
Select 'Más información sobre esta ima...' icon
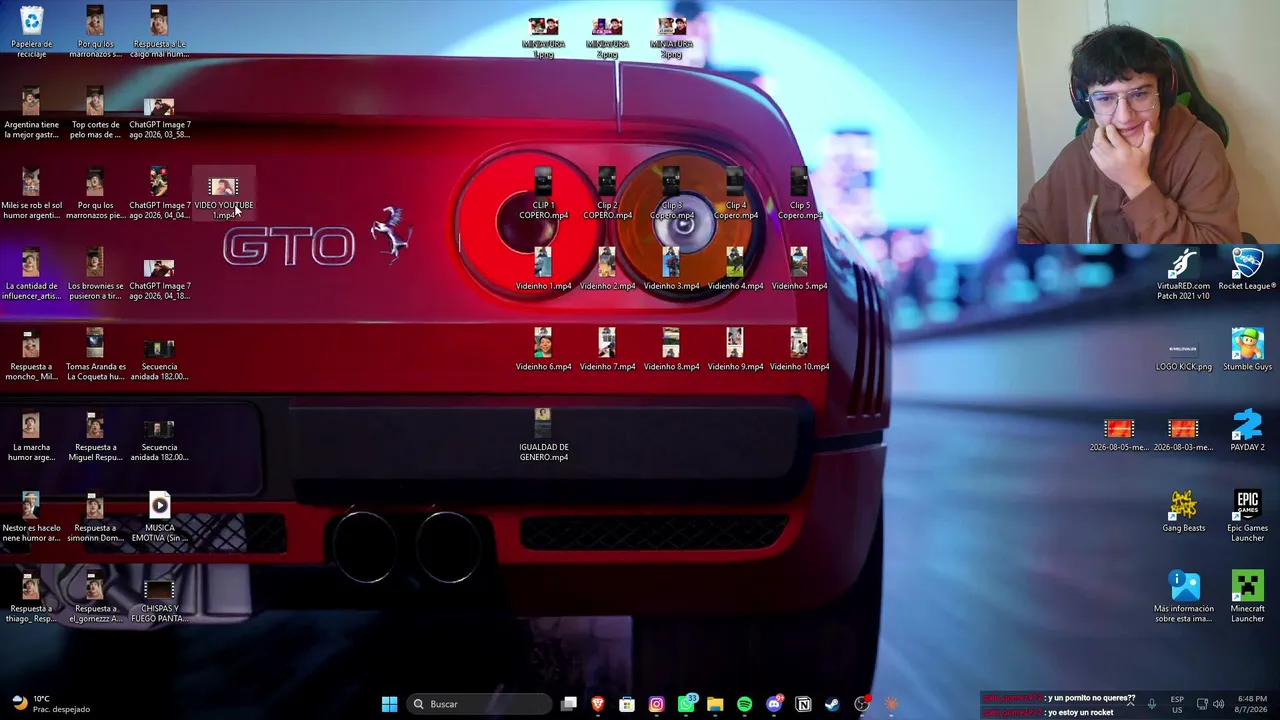click(1183, 598)
